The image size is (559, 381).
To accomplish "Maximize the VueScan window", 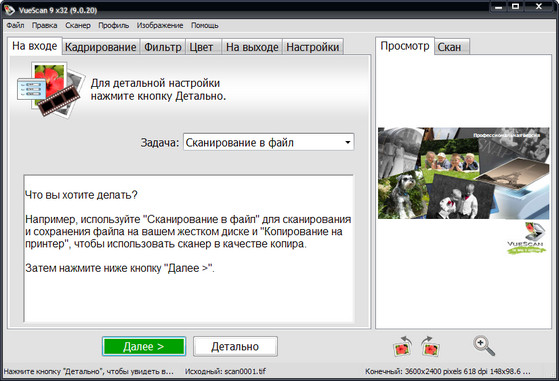I will (x=516, y=7).
